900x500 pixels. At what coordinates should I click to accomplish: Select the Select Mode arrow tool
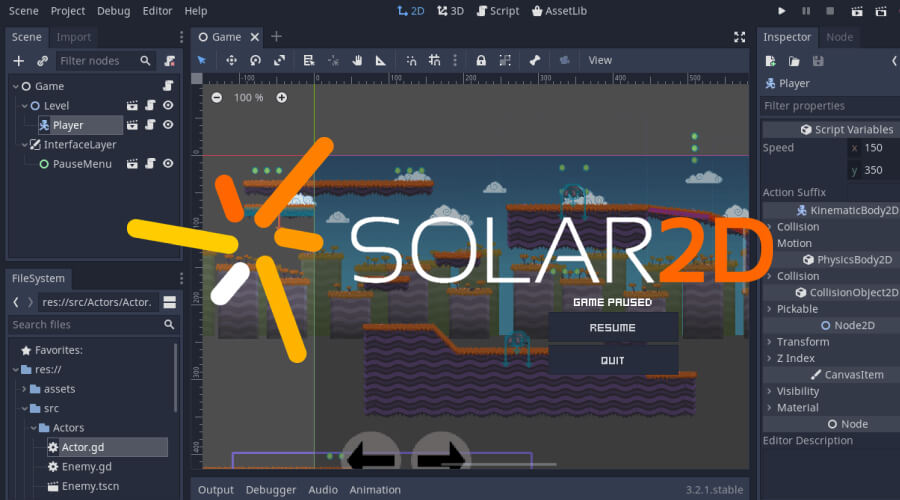pos(201,60)
